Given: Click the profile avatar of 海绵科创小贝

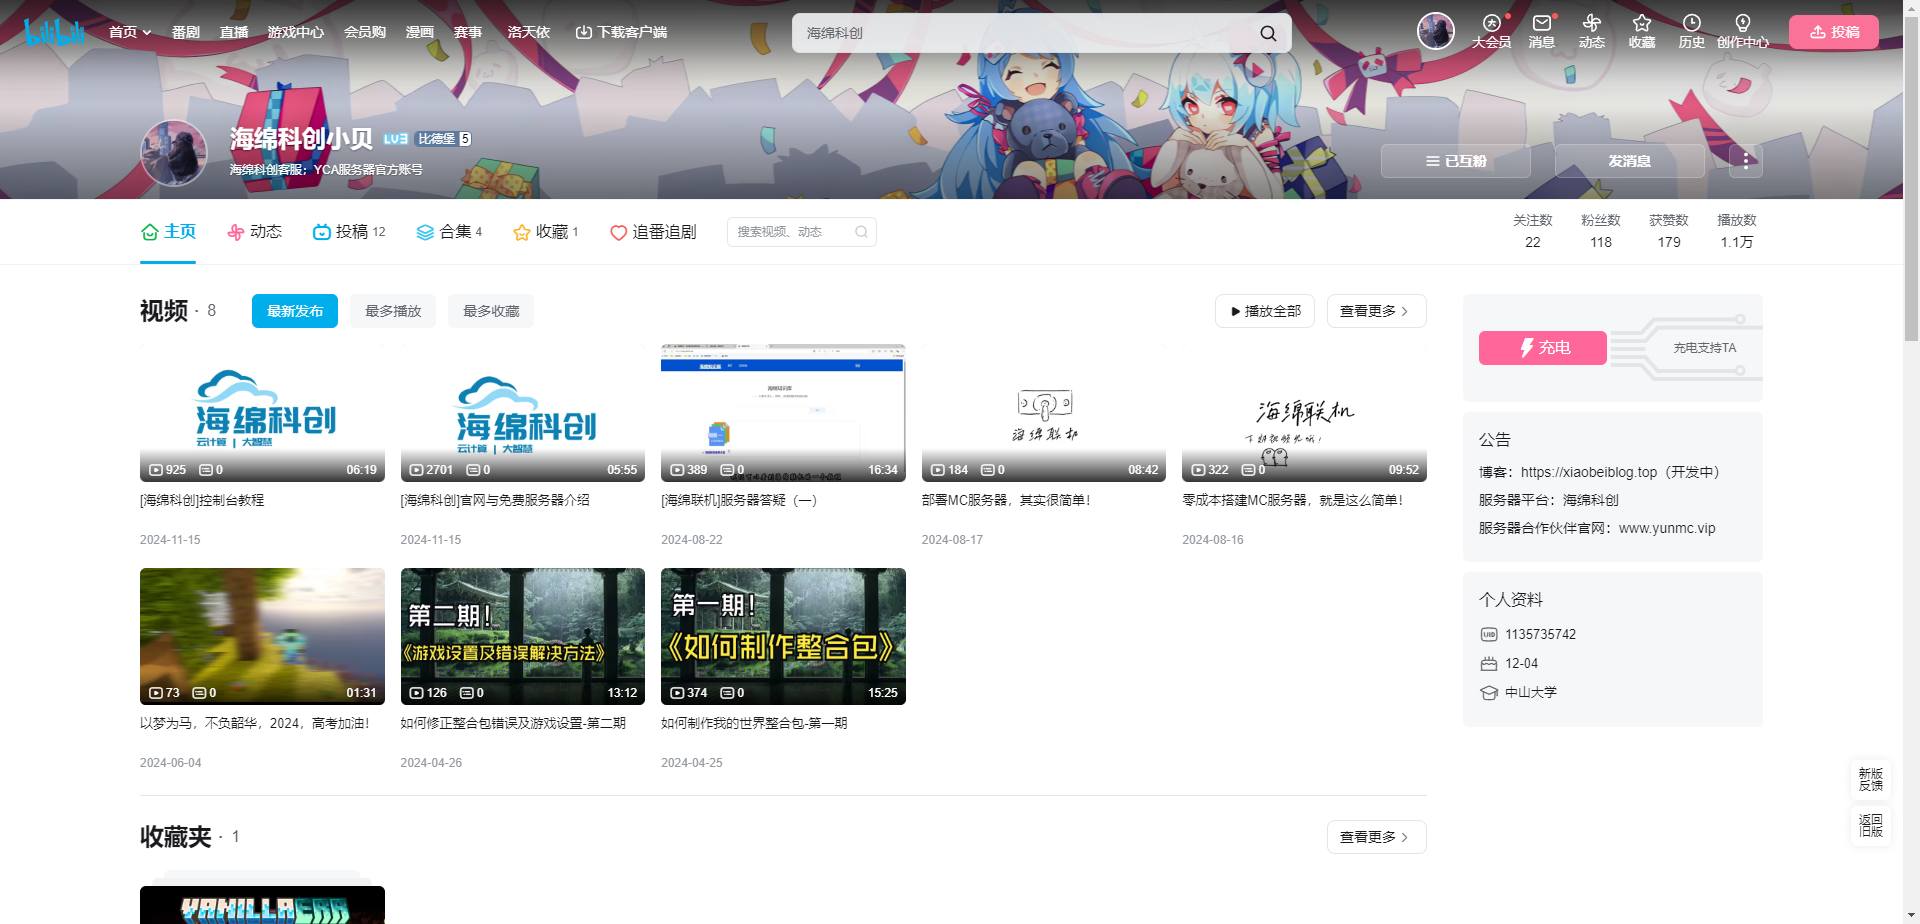Looking at the screenshot, I should tap(173, 153).
